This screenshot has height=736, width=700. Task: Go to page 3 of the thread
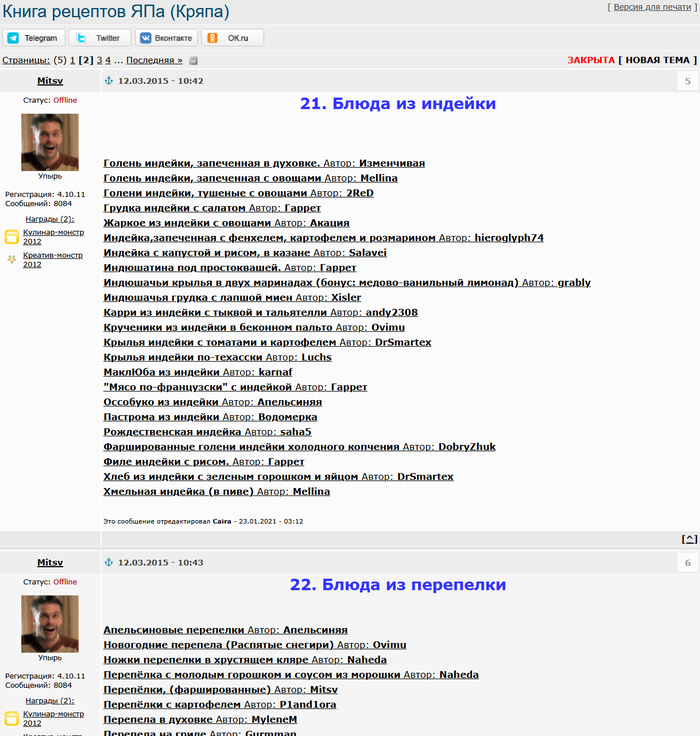[x=98, y=60]
